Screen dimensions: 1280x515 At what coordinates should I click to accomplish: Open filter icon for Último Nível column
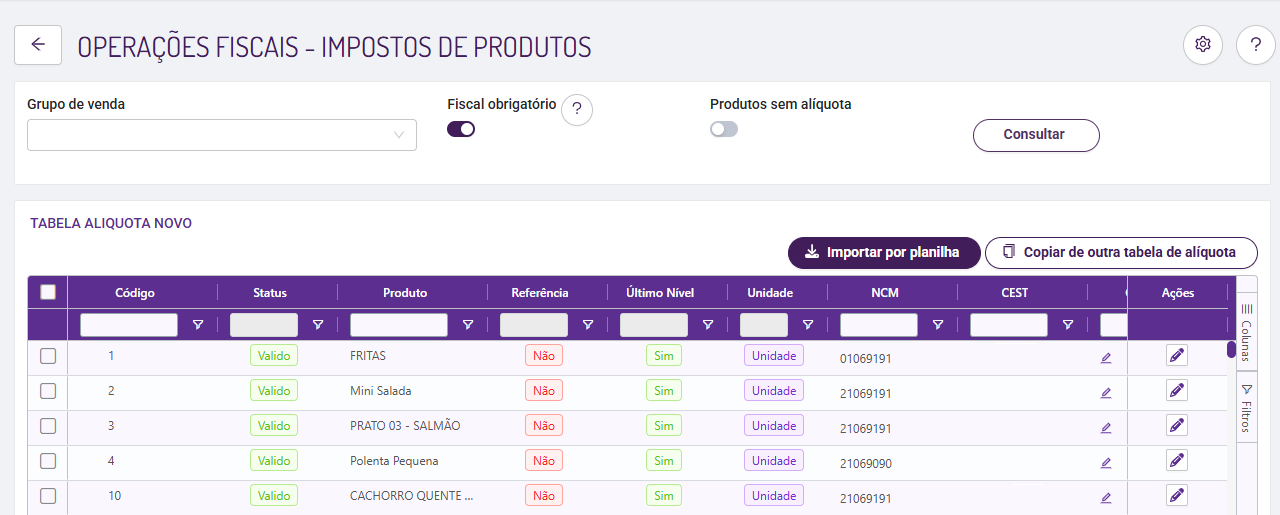coord(708,325)
